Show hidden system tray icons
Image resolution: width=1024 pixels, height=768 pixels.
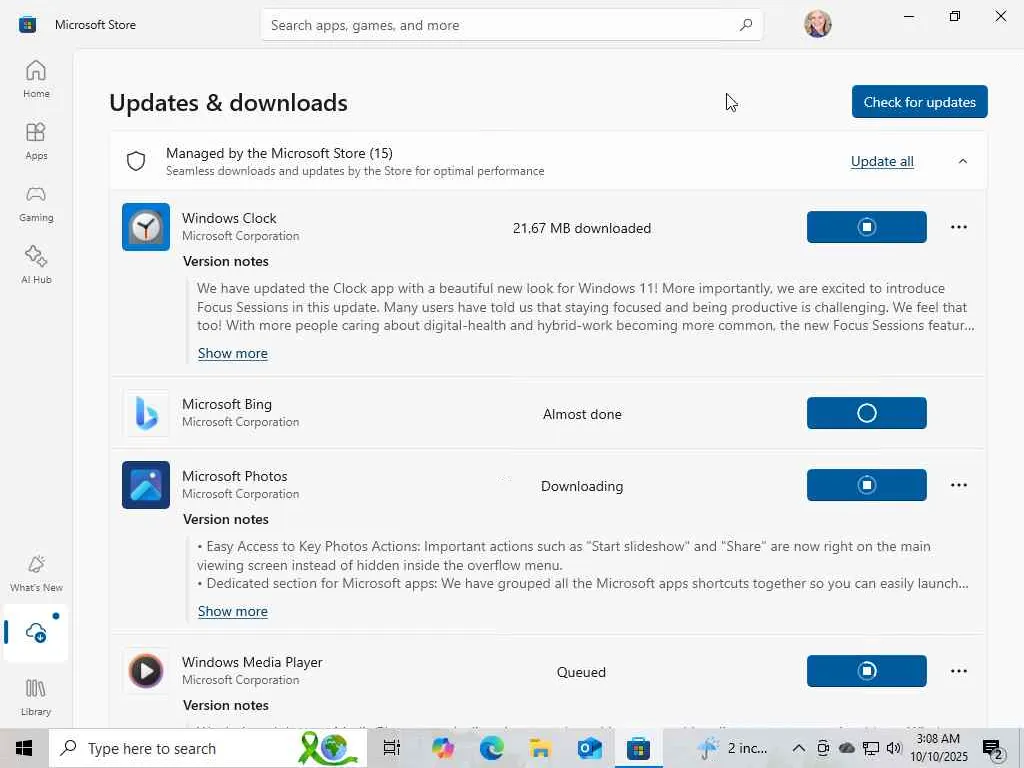[798, 748]
